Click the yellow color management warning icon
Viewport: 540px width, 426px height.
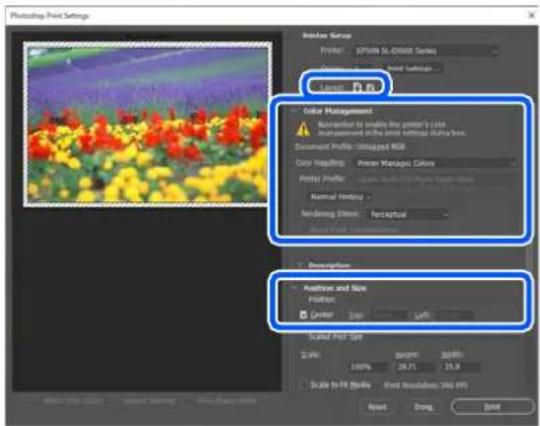coord(303,129)
